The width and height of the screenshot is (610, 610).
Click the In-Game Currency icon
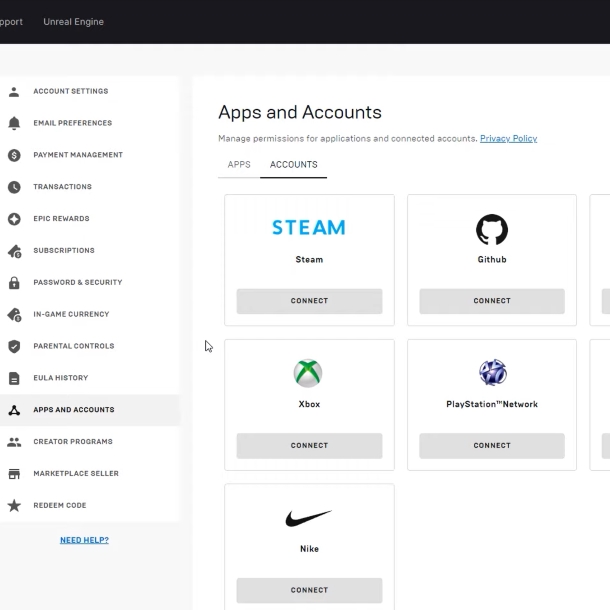(14, 314)
